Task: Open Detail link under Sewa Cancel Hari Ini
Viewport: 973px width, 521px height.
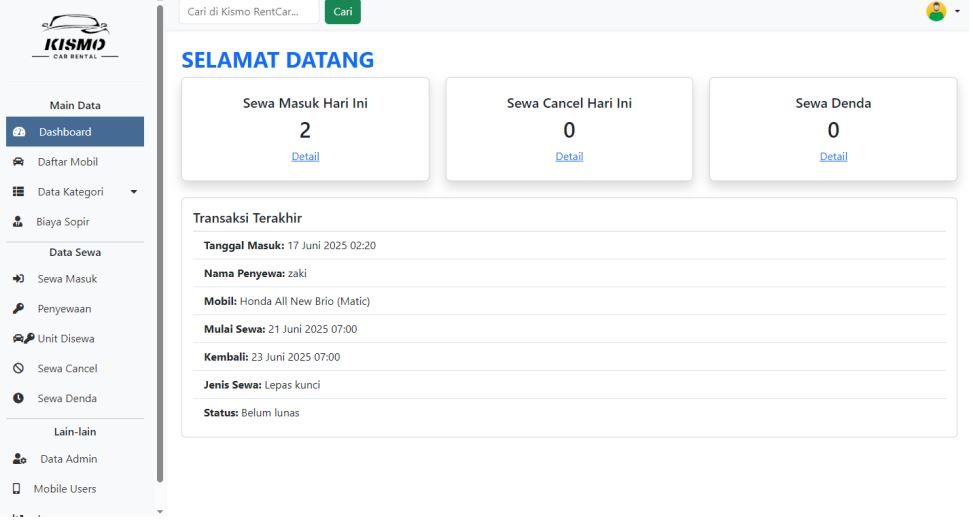Action: click(569, 156)
